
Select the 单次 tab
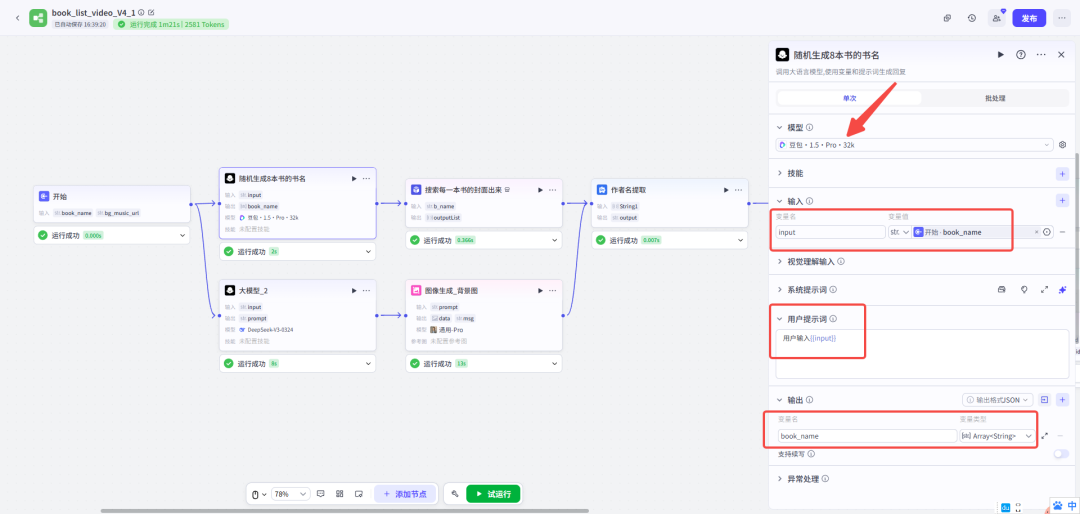click(849, 98)
